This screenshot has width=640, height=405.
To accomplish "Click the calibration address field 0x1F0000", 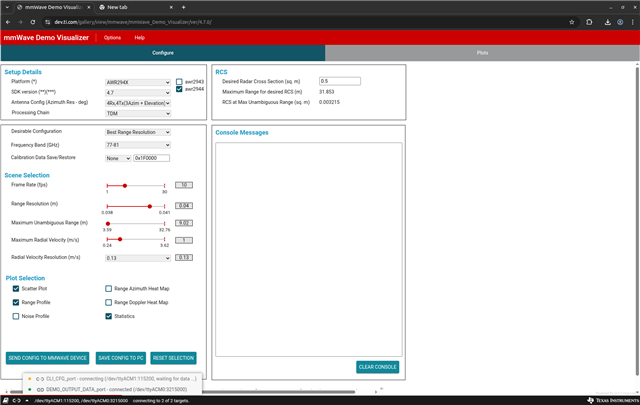I will point(151,158).
